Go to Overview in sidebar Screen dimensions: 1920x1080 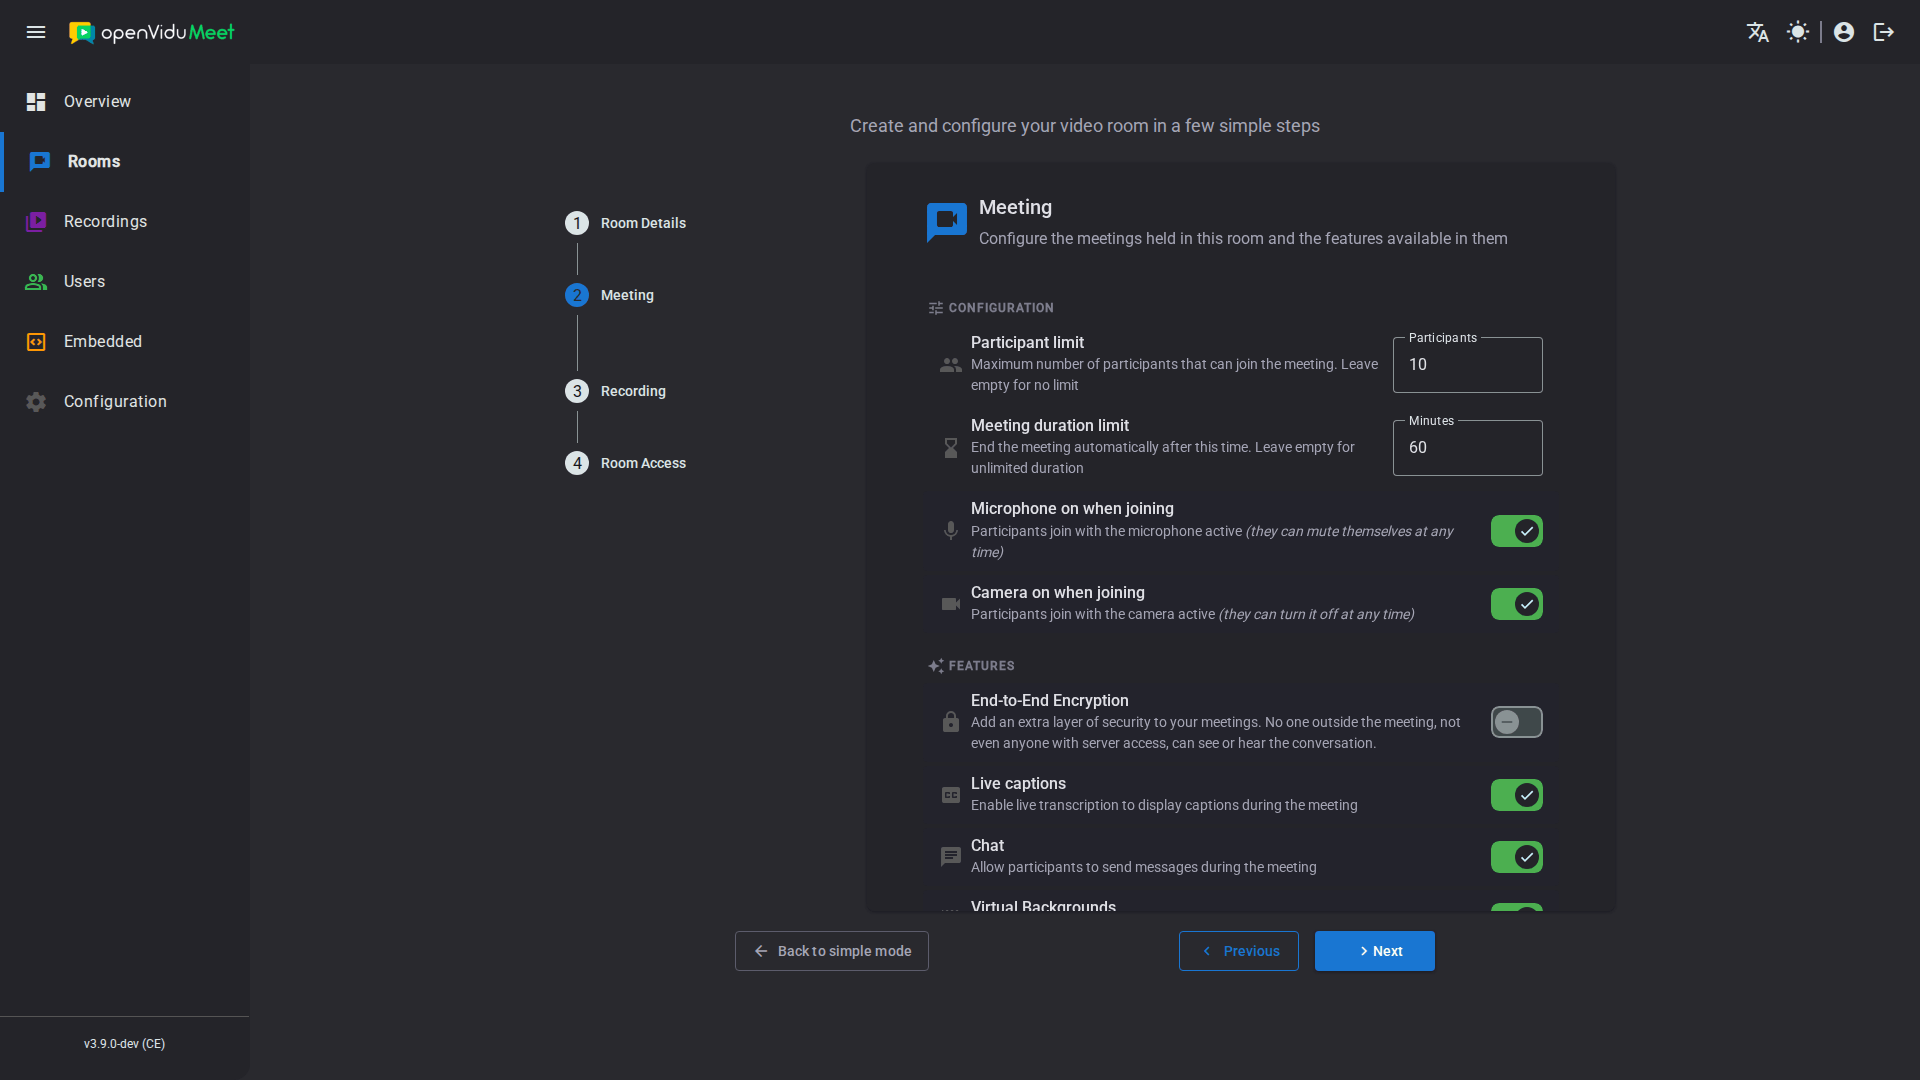(x=125, y=102)
